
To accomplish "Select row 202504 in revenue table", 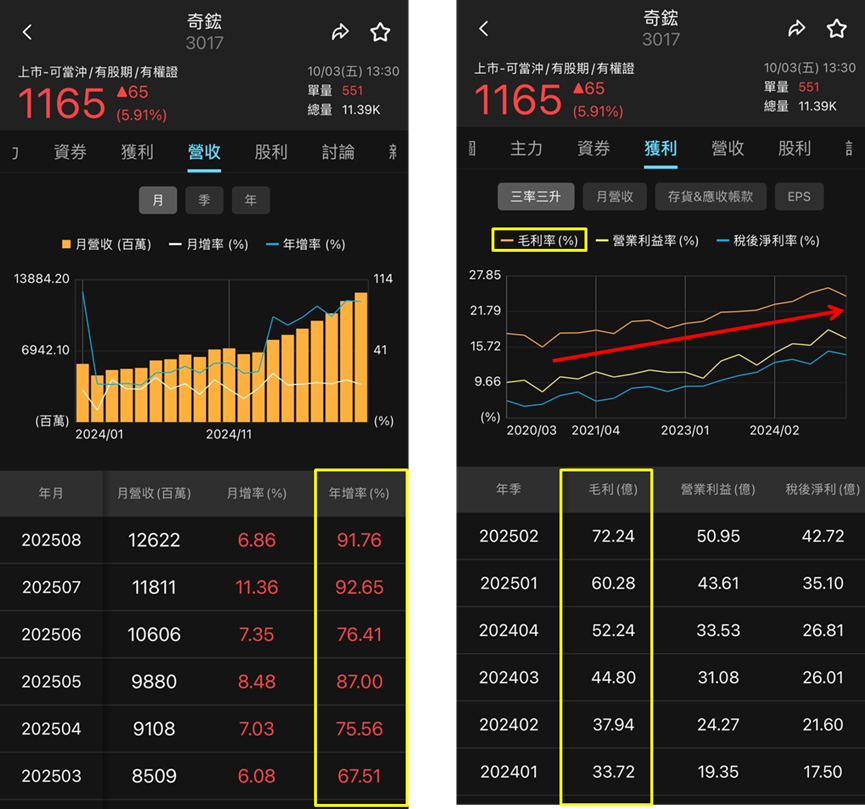I will point(204,729).
